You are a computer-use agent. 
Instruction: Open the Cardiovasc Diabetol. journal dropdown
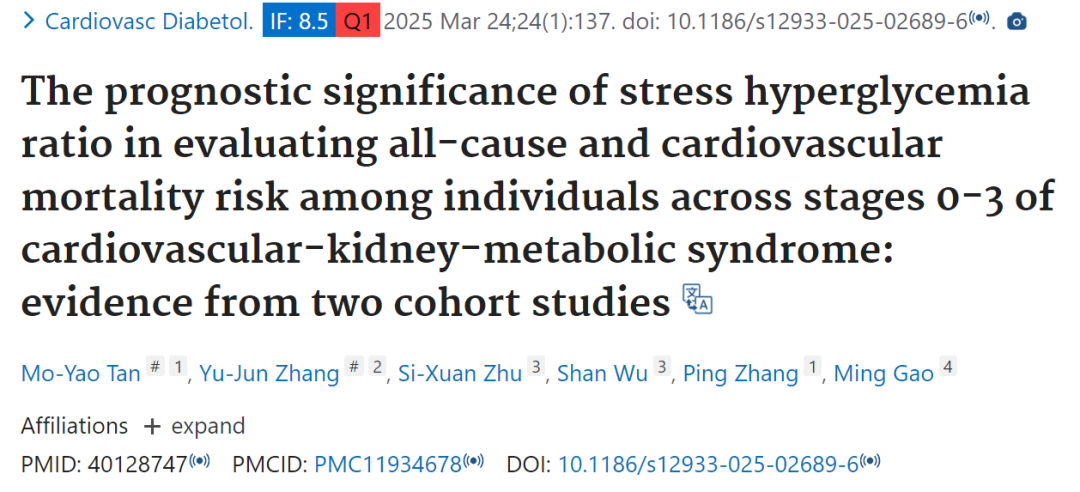click(149, 22)
